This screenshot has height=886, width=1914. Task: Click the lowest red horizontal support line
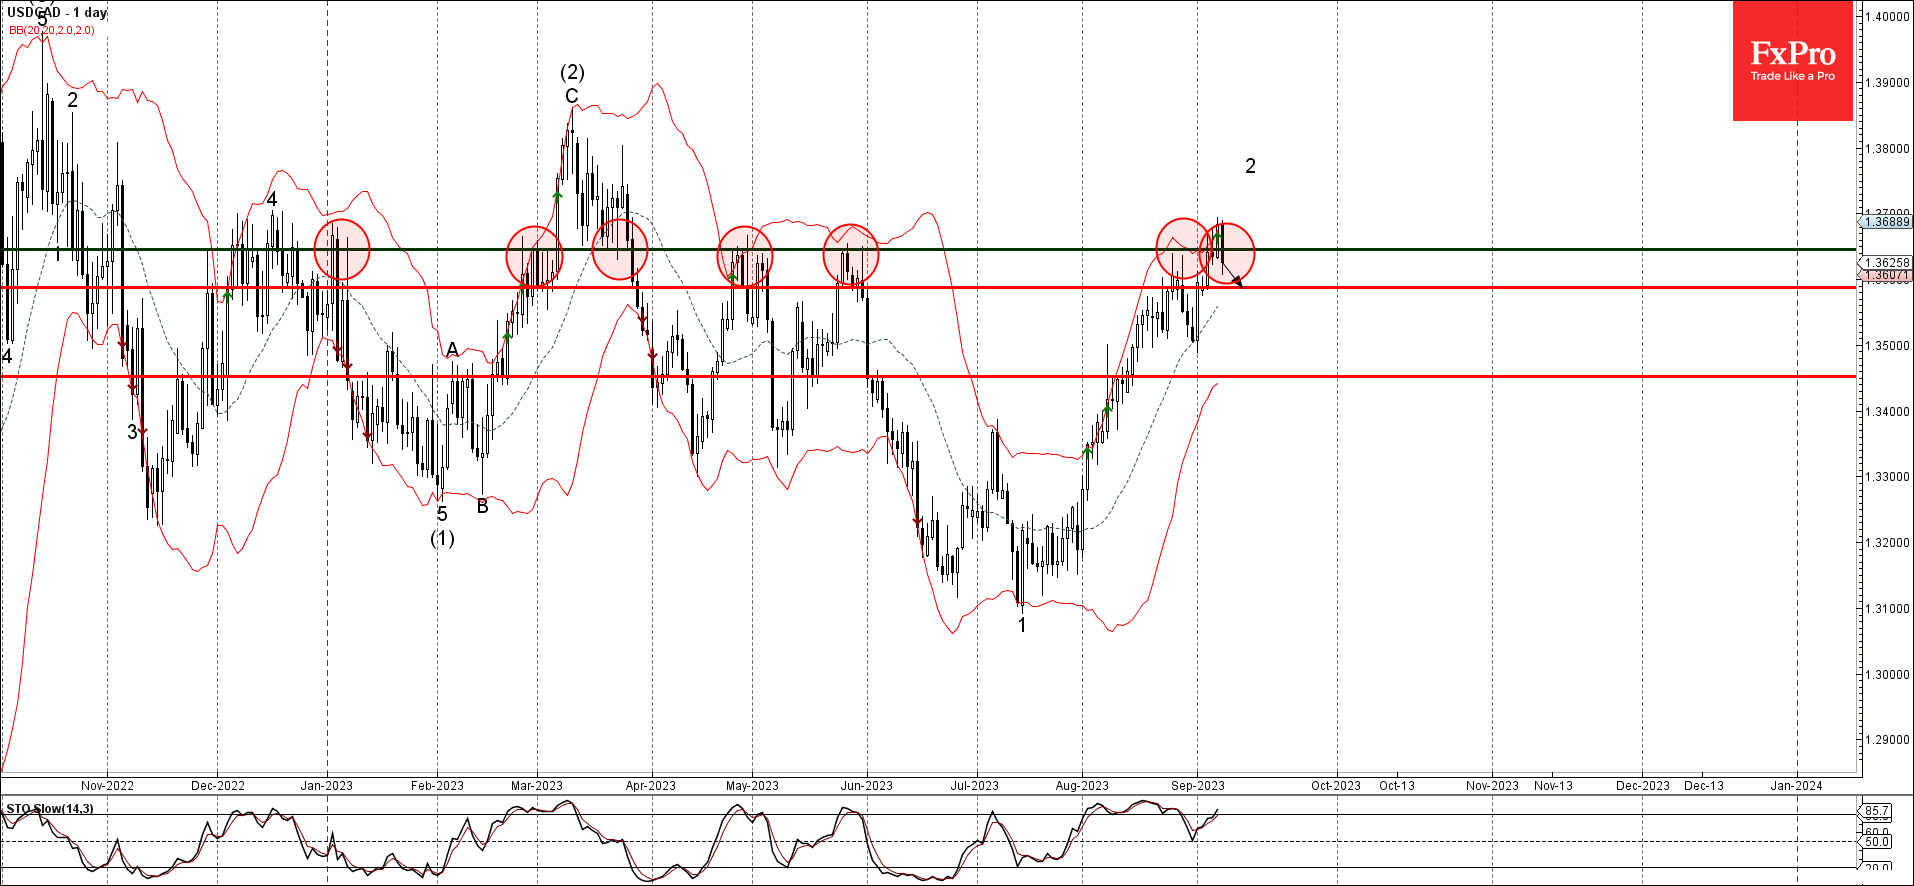click(928, 376)
